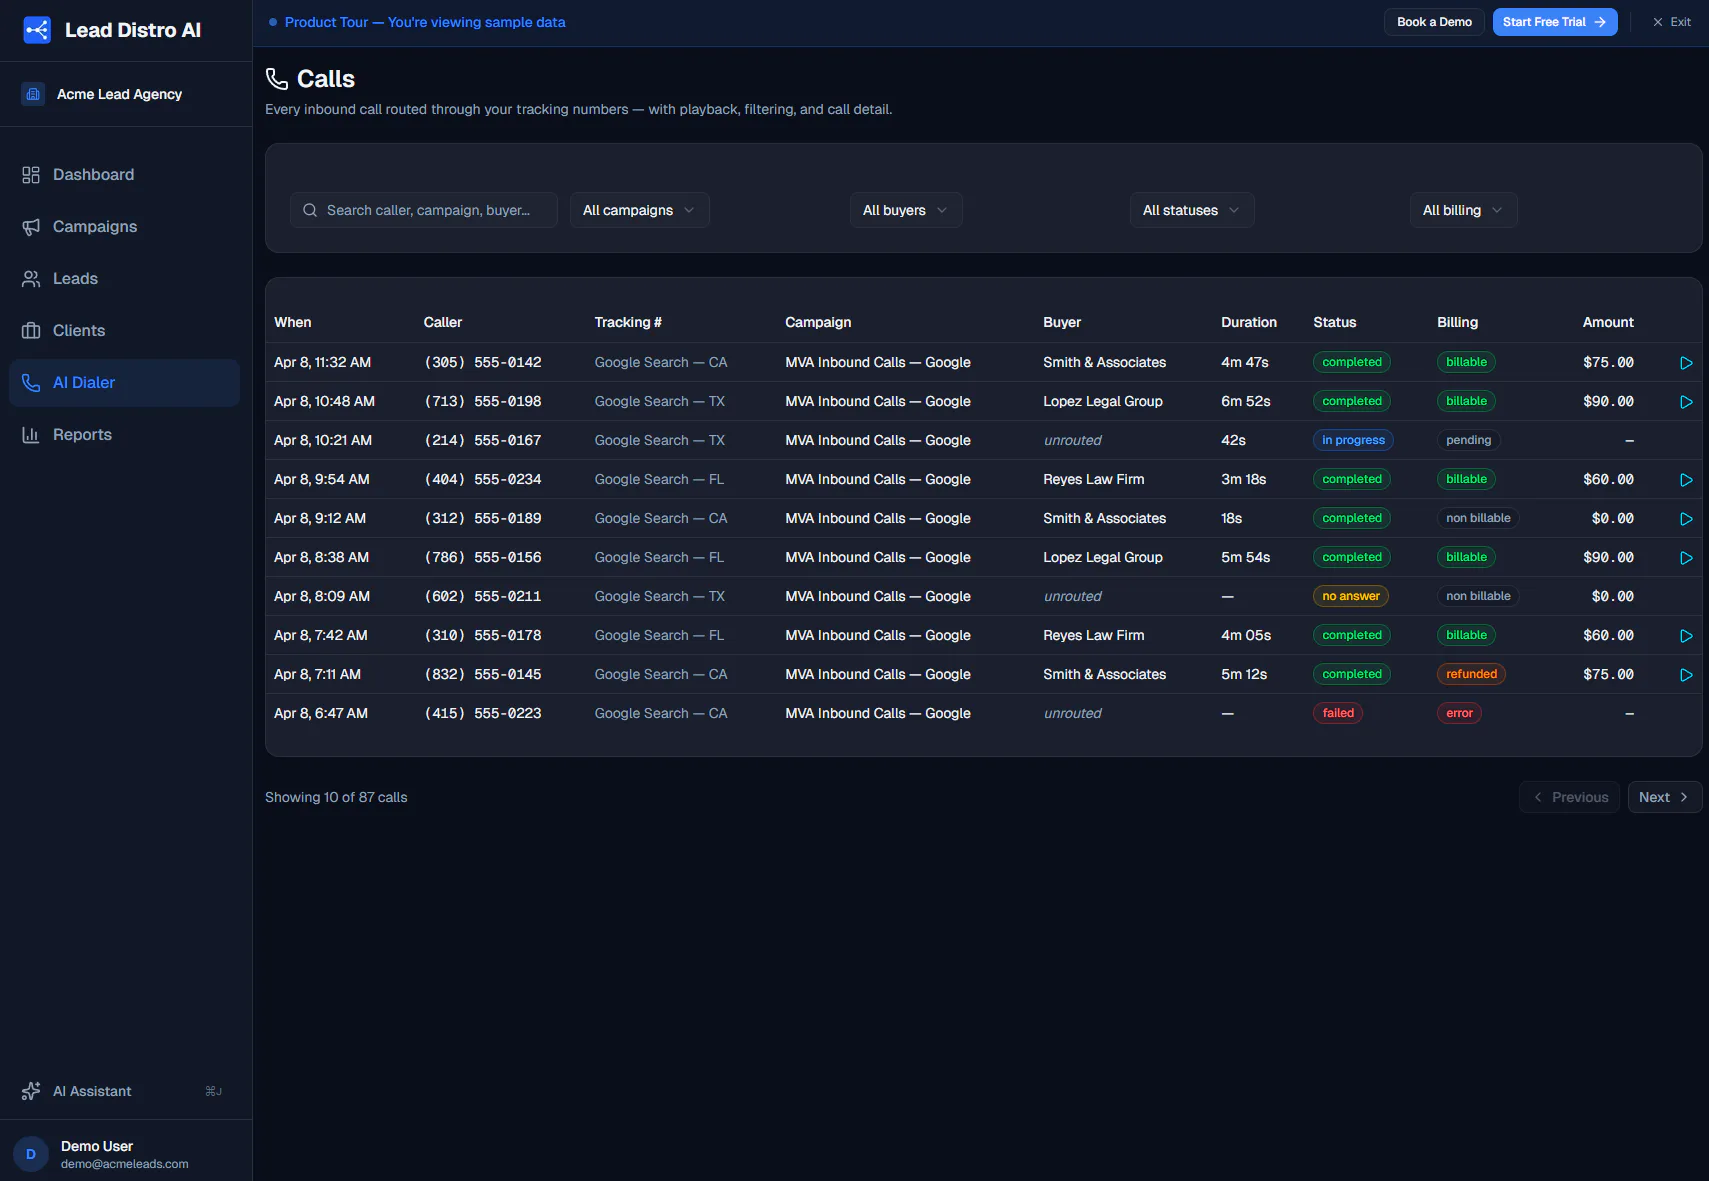Click the Calls page phone icon
Screen dimensions: 1709x1181
point(277,79)
